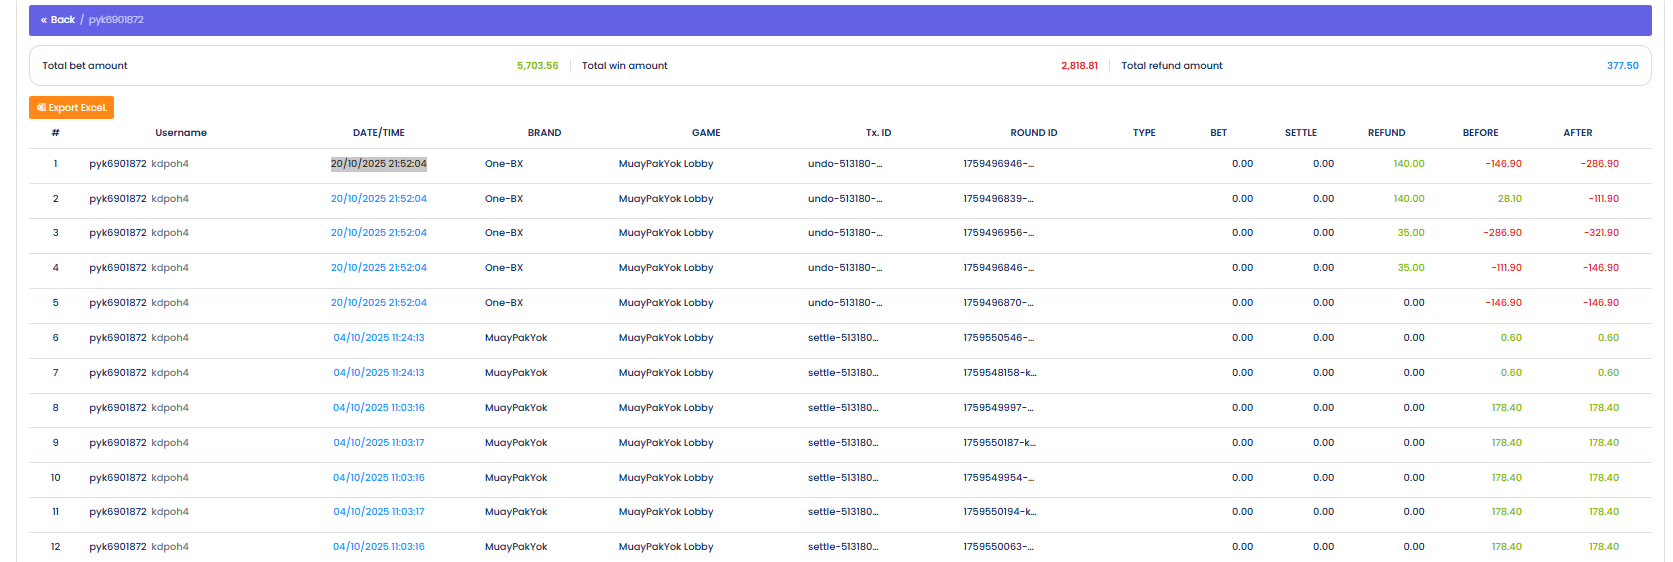Open the highlighted date link in row 1
This screenshot has width=1673, height=562.
click(x=378, y=164)
